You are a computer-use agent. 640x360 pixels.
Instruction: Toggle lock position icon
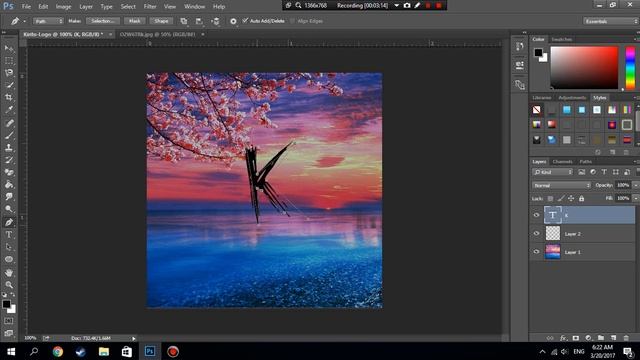click(571, 199)
